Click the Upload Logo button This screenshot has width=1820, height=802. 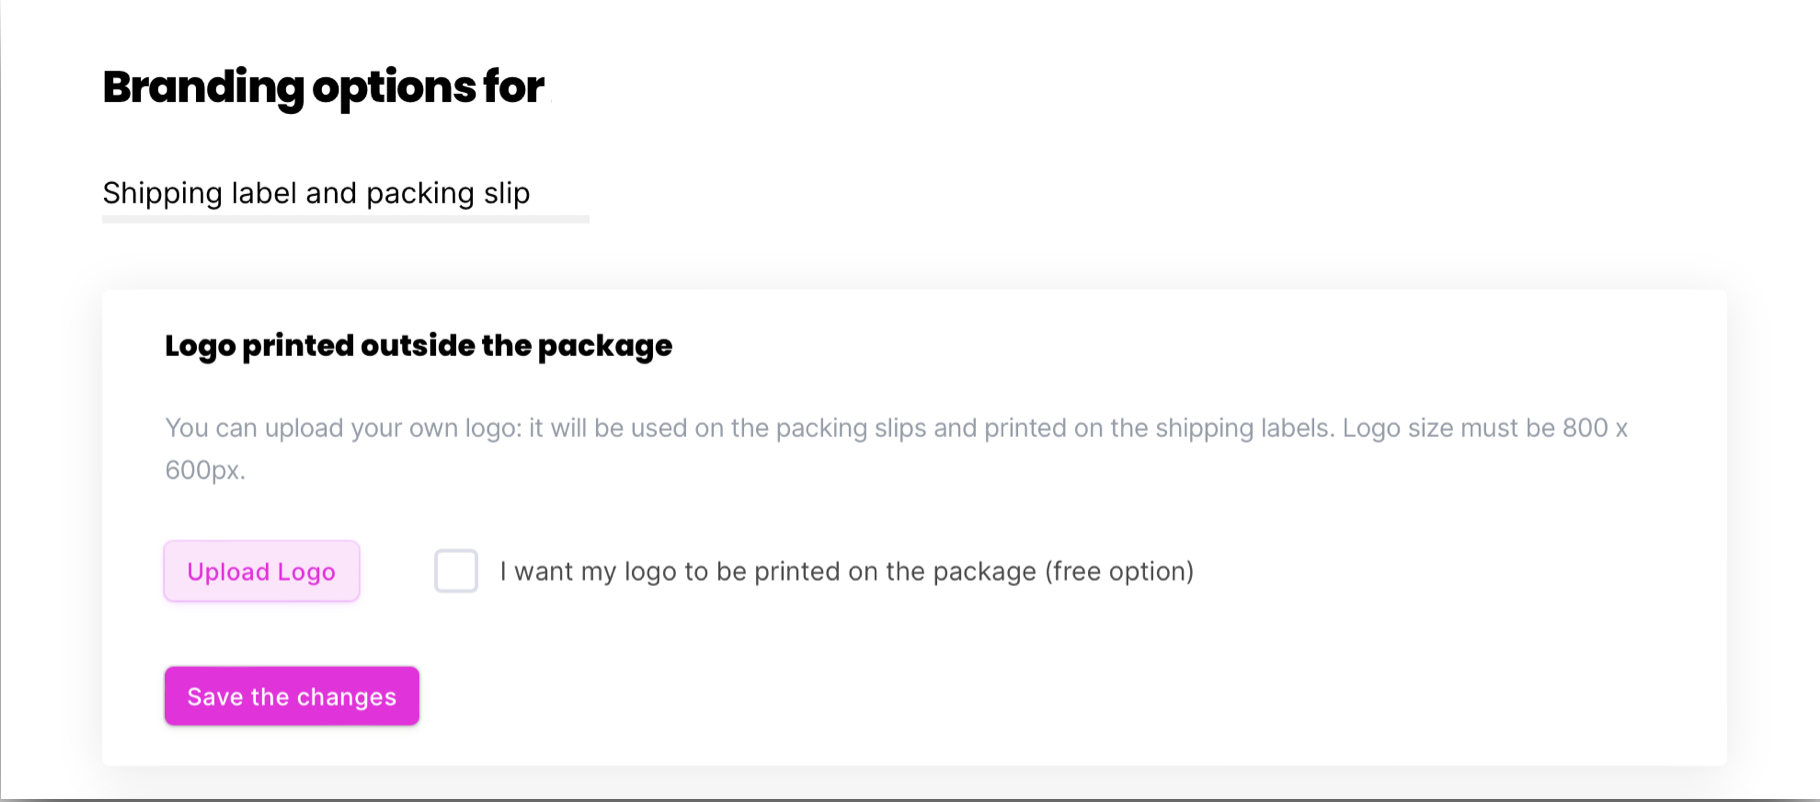point(261,571)
